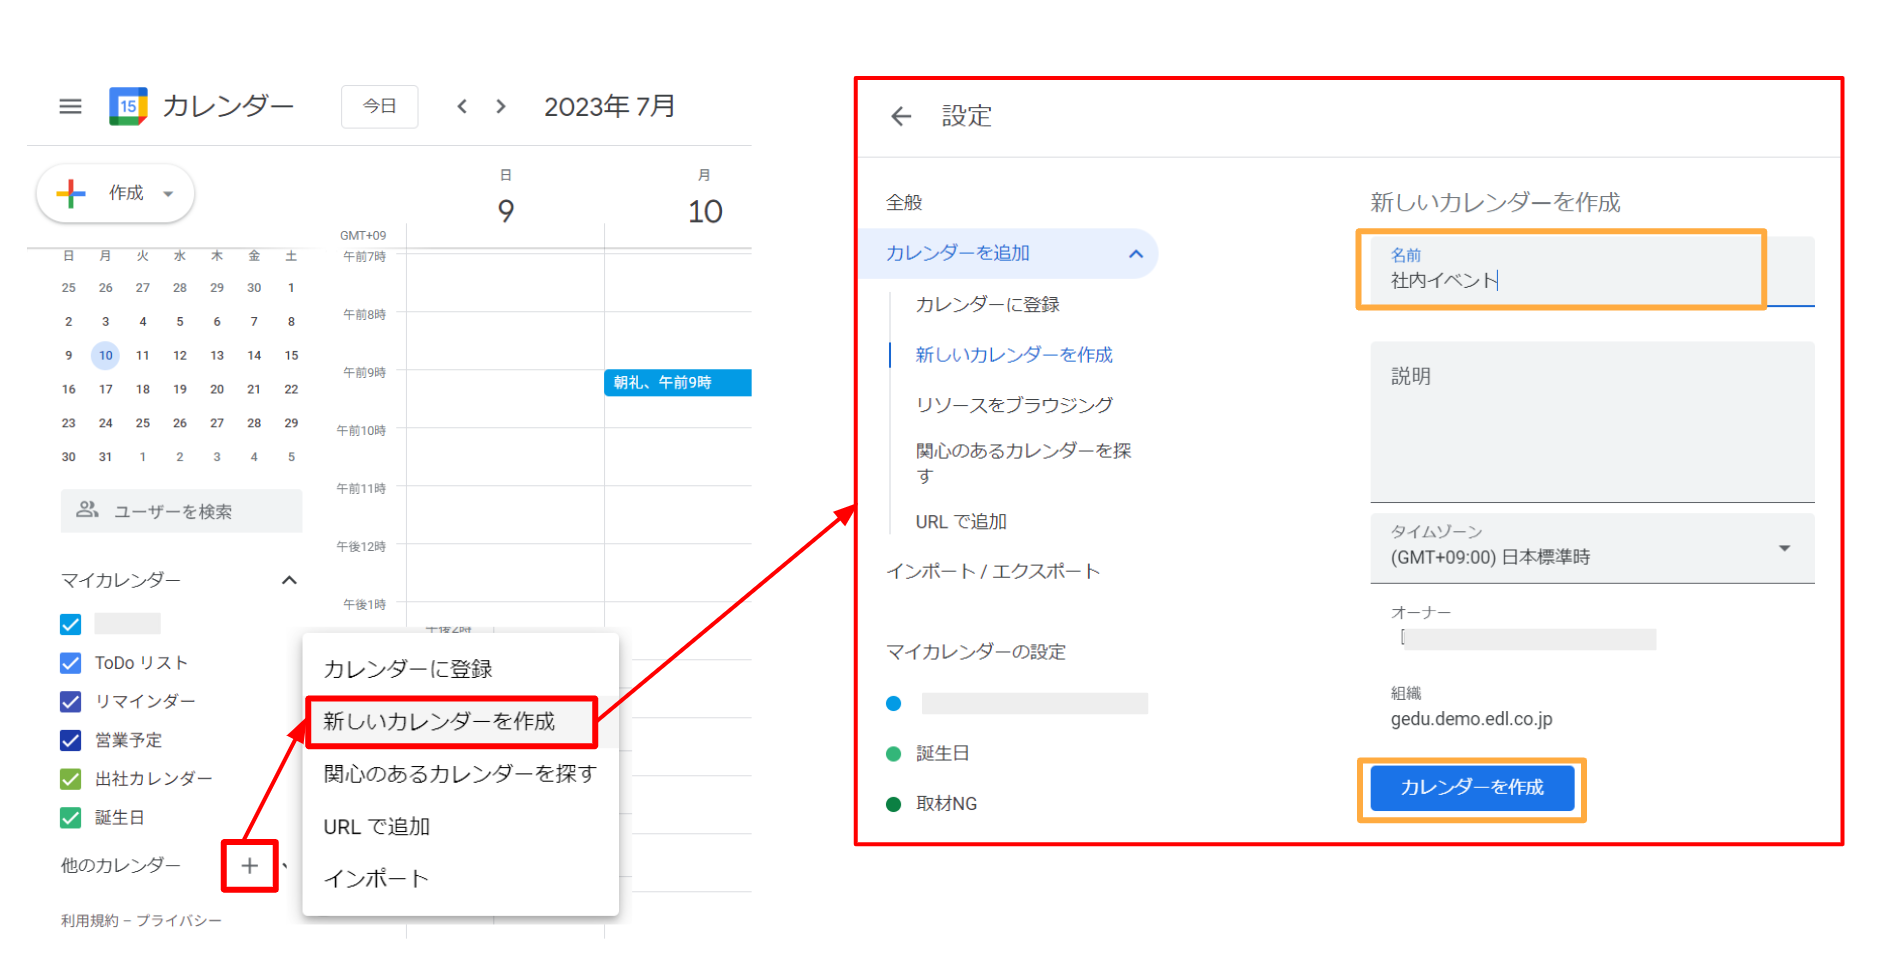Disable the 出社カレンダー checkbox

[71, 779]
